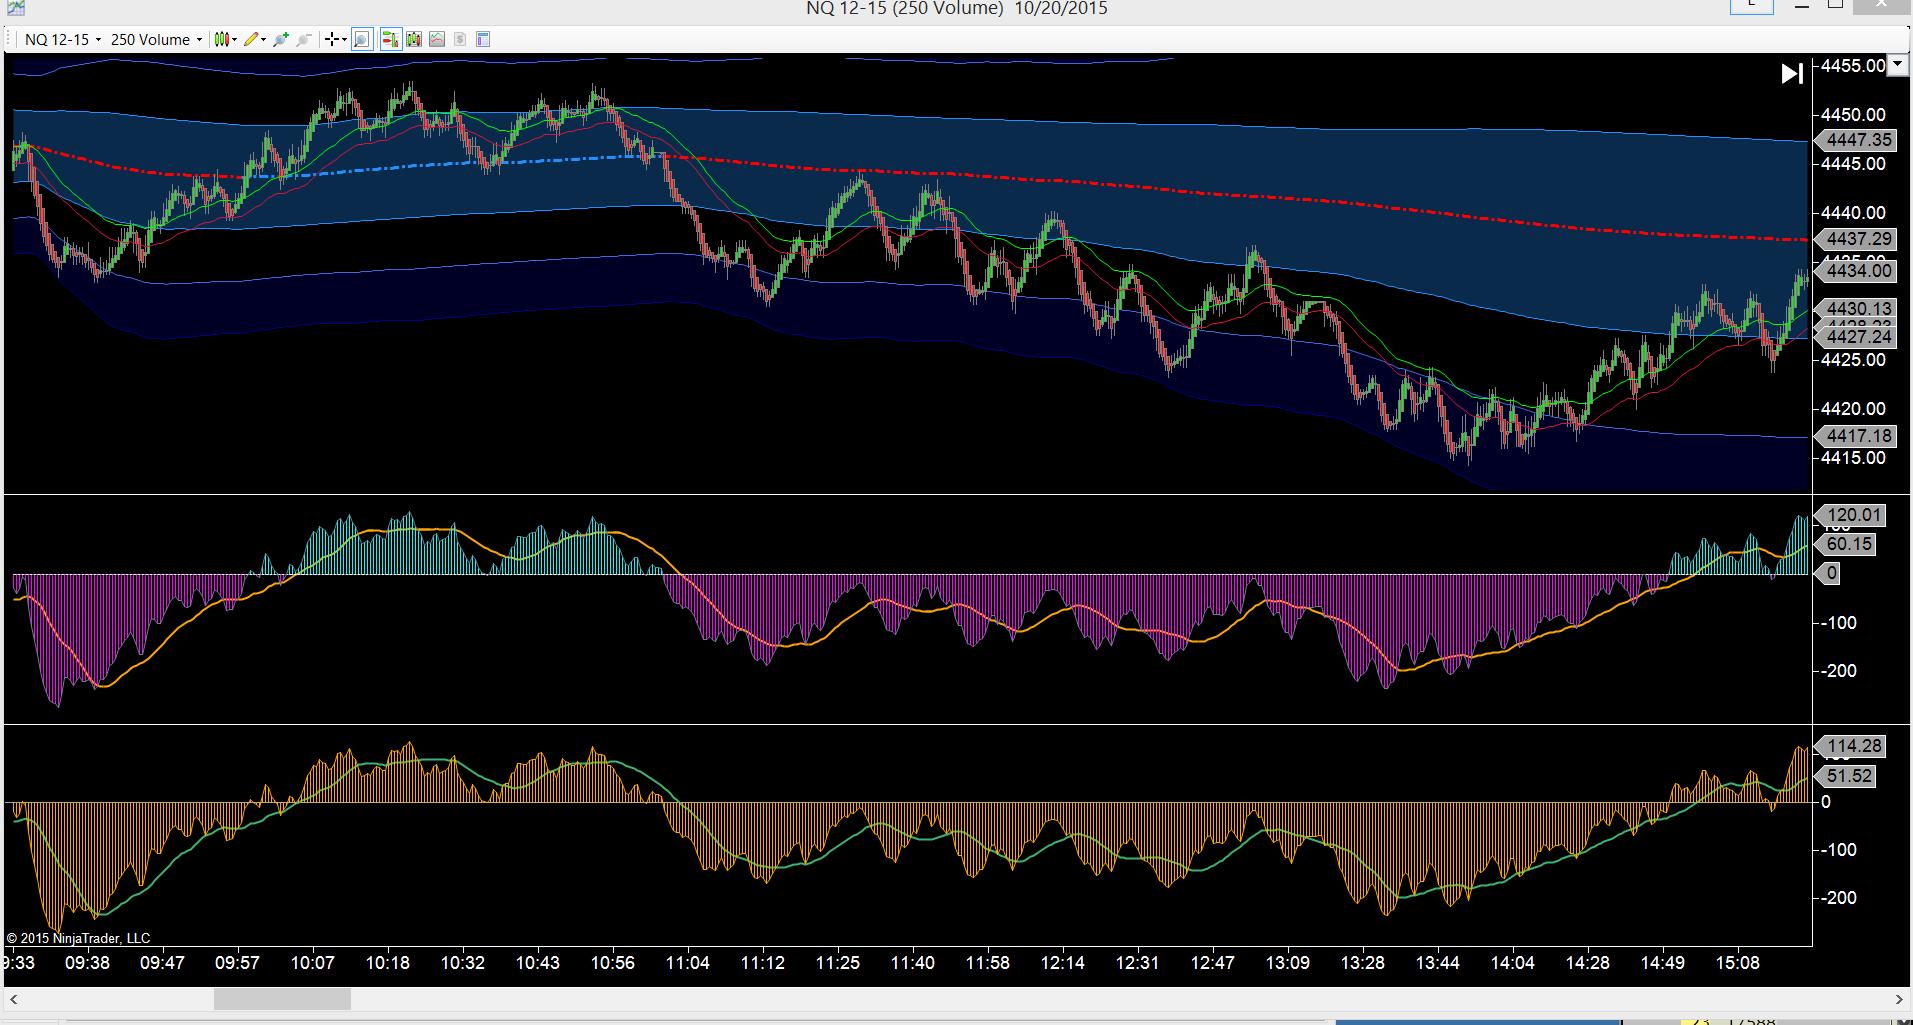Image resolution: width=1913 pixels, height=1025 pixels.
Task: Click the 4427.24 price marker
Action: tap(1857, 337)
